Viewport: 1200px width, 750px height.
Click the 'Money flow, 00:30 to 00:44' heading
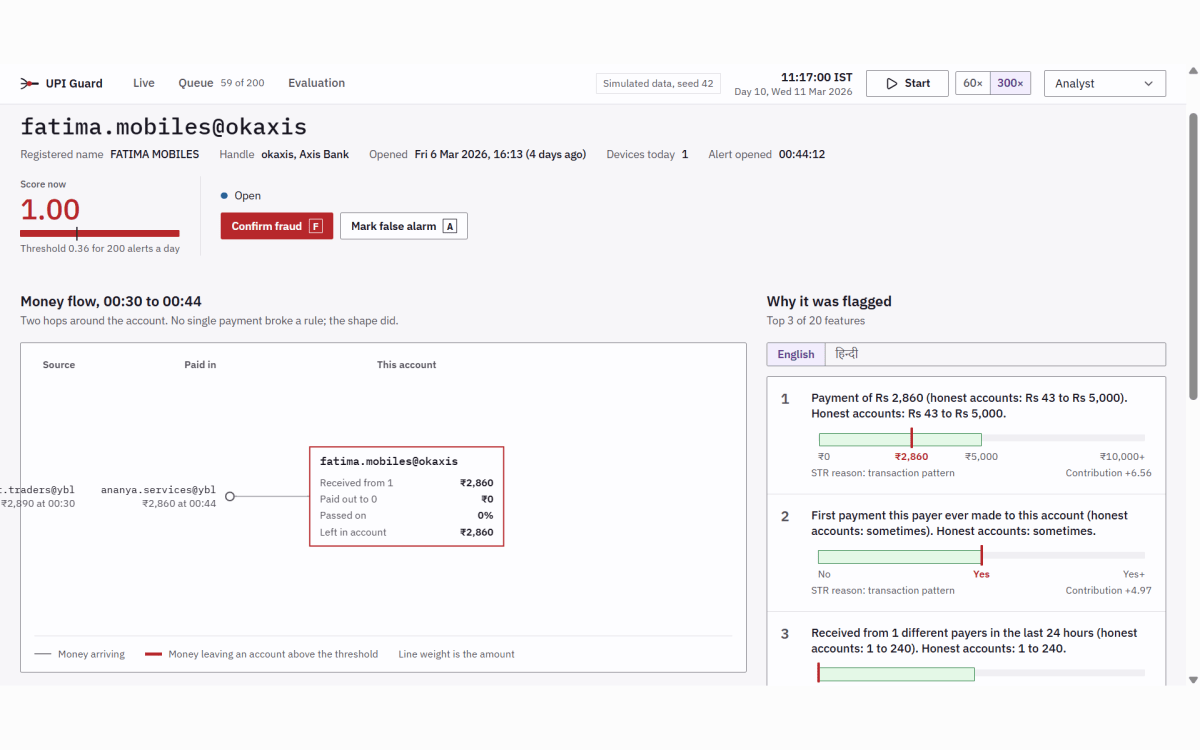[x=111, y=301]
